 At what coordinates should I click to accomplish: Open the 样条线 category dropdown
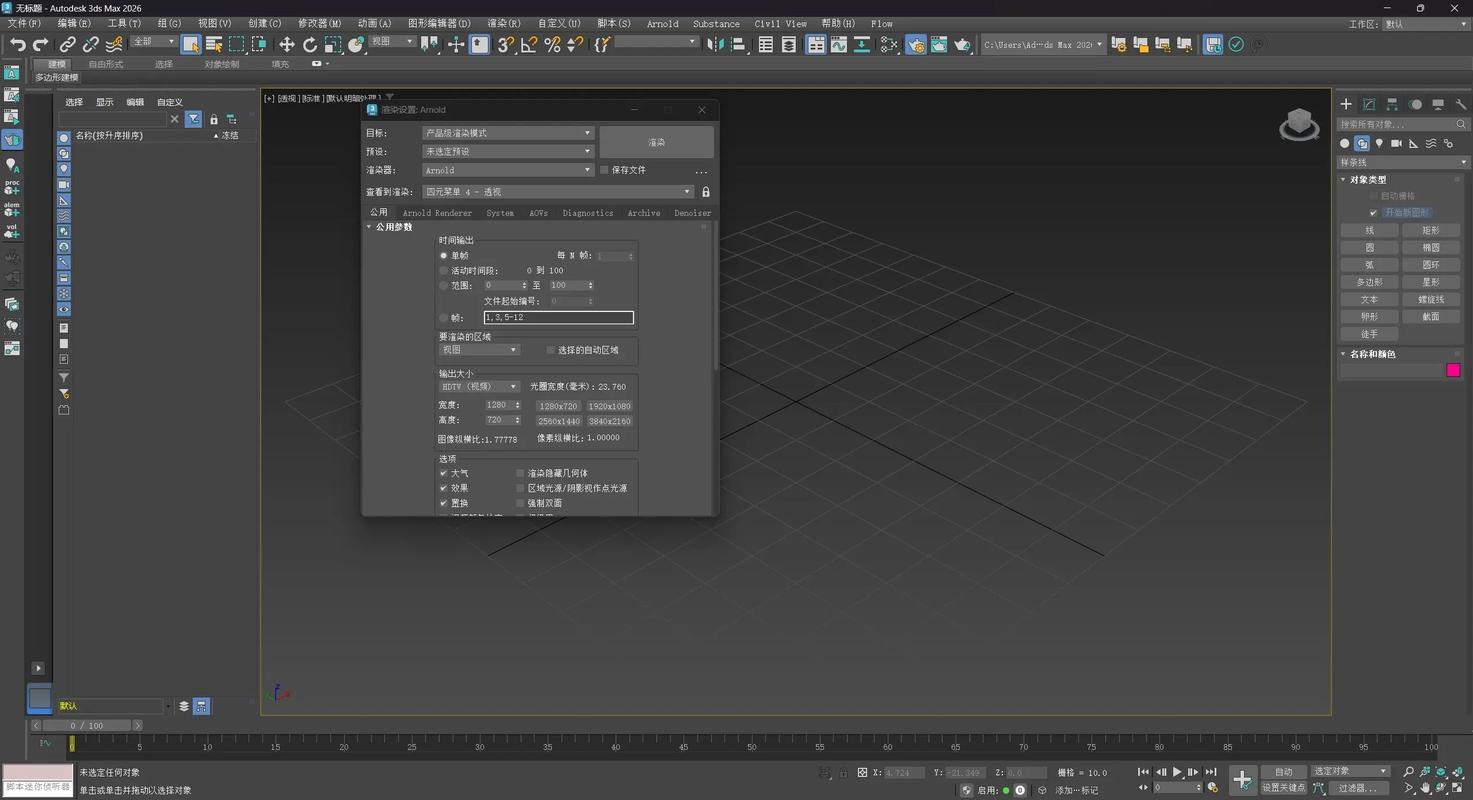click(x=1403, y=162)
